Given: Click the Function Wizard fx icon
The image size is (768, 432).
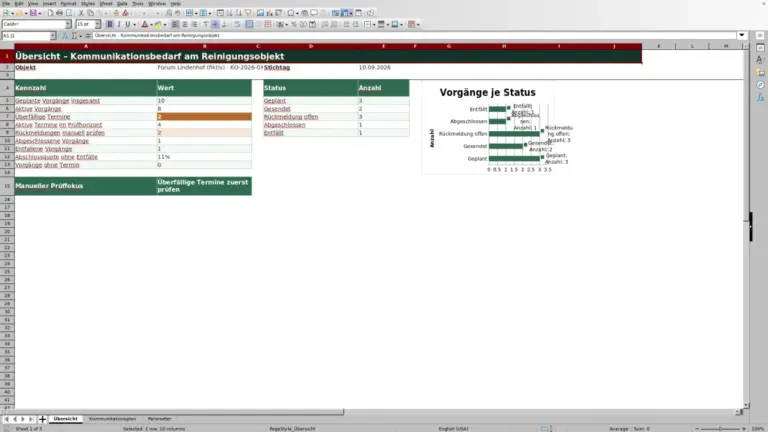Looking at the screenshot, I should point(65,35).
